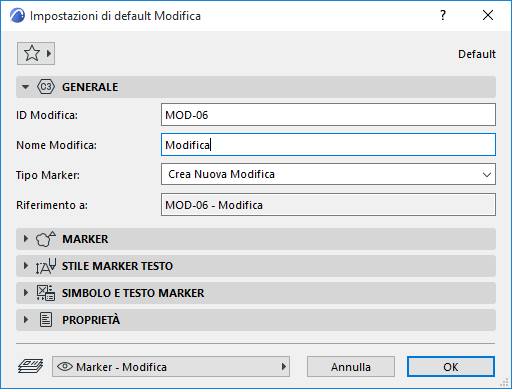512x389 pixels.
Task: Expand the STILE MARKER TESTO panel
Action: [26, 266]
